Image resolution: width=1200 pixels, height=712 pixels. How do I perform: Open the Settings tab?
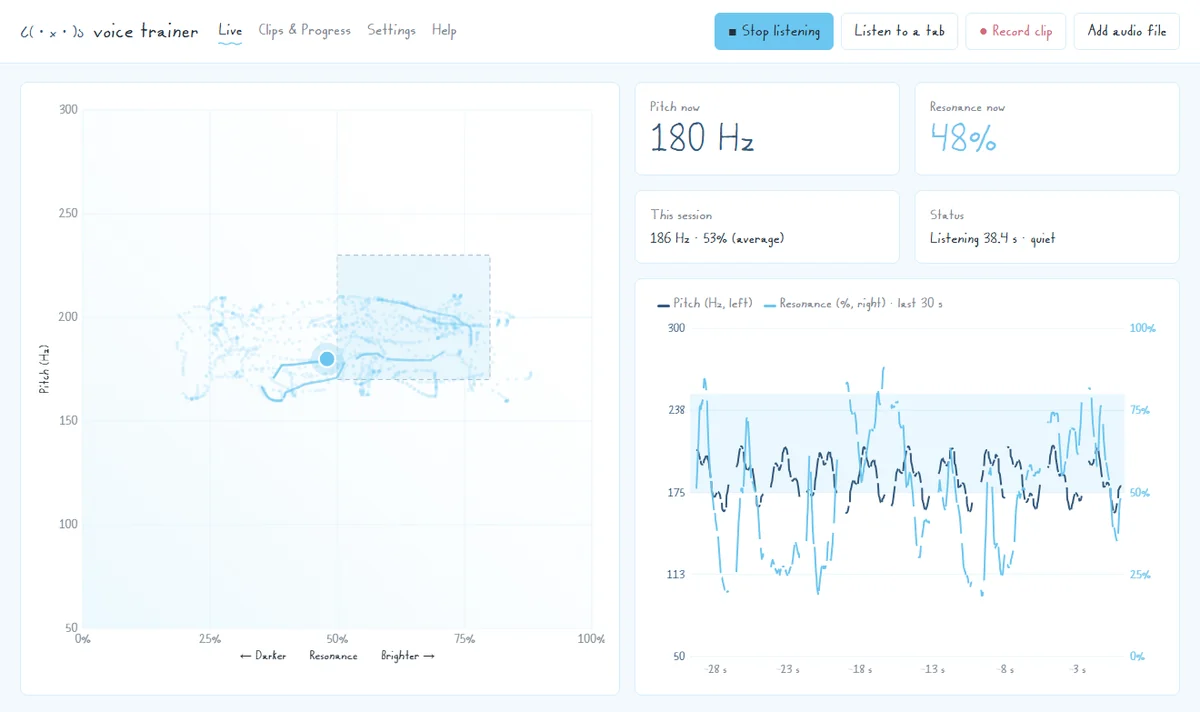tap(391, 31)
